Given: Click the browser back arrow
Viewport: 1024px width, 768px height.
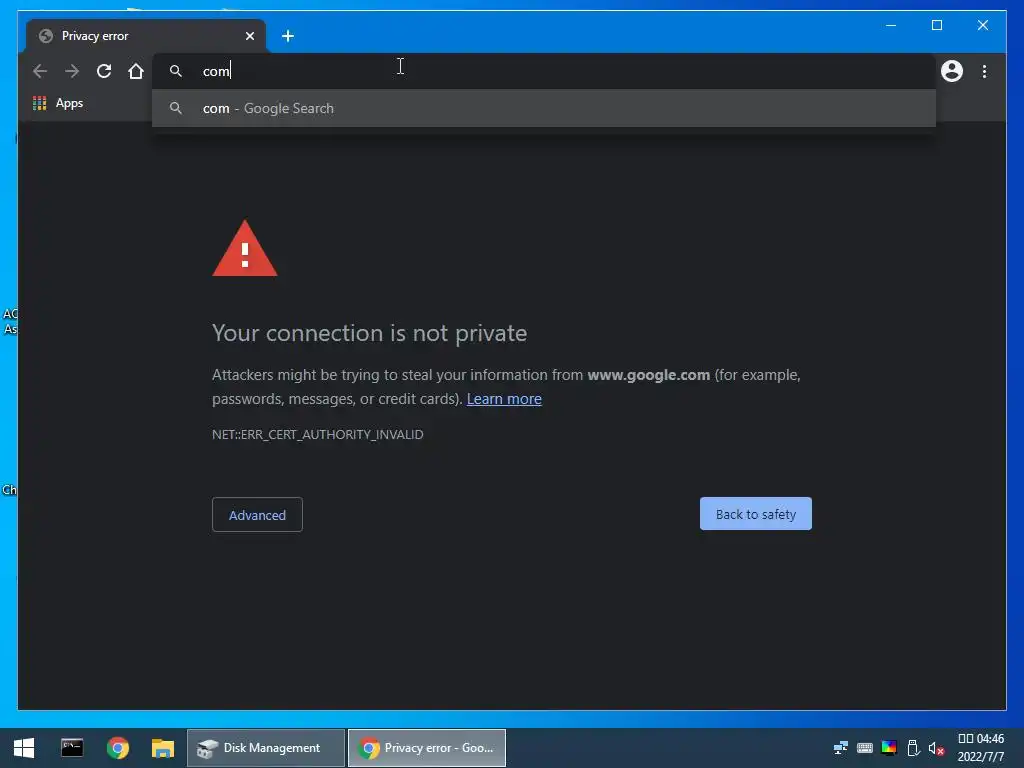Looking at the screenshot, I should pos(40,71).
